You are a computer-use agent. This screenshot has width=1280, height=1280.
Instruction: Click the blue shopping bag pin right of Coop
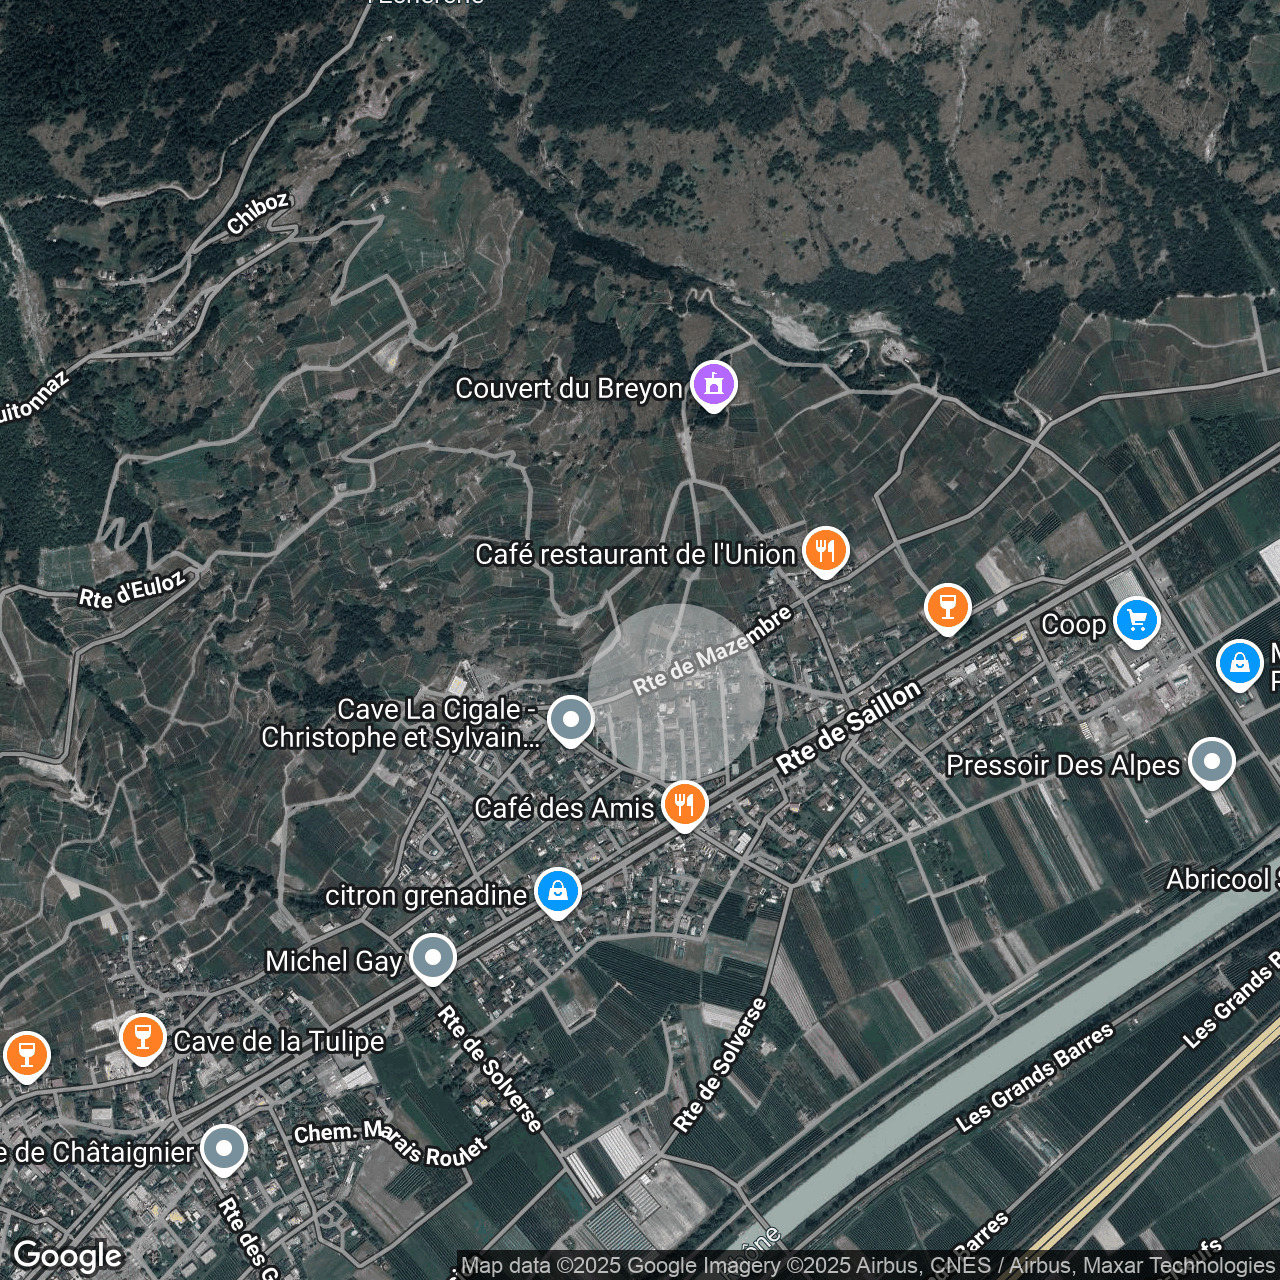coord(1240,664)
